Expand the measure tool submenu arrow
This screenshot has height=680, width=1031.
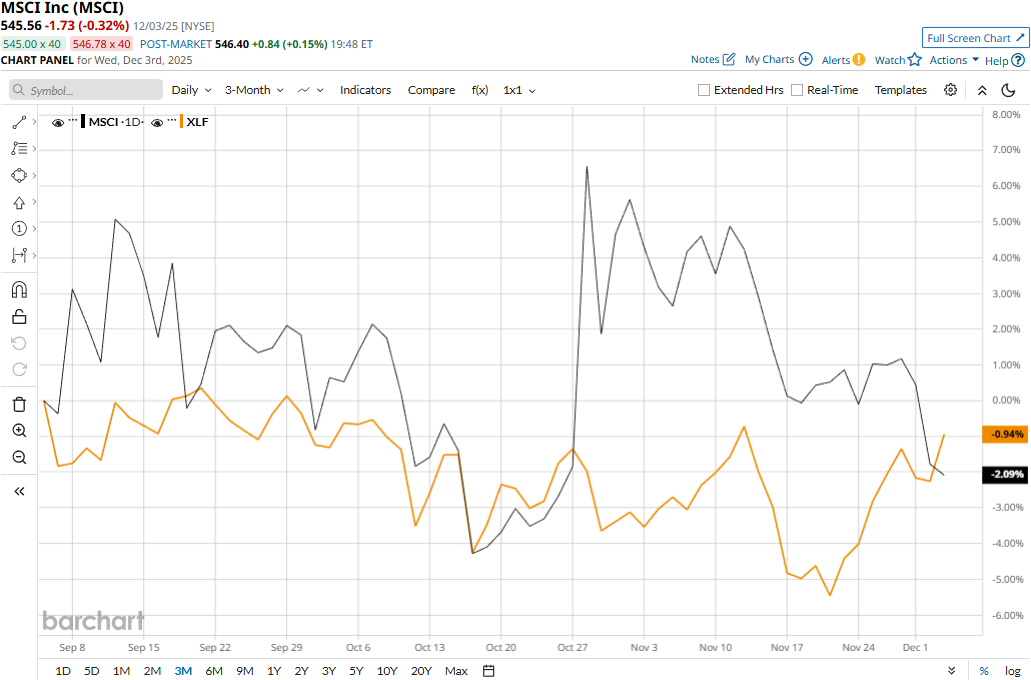coord(34,255)
